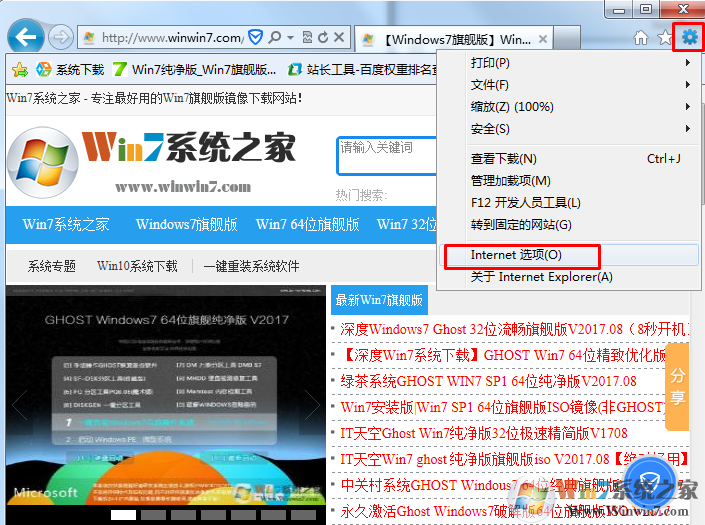Open Win7纯净版_Win7旗舰版 bookmark
Viewport: 705px width, 525px height.
(195, 70)
